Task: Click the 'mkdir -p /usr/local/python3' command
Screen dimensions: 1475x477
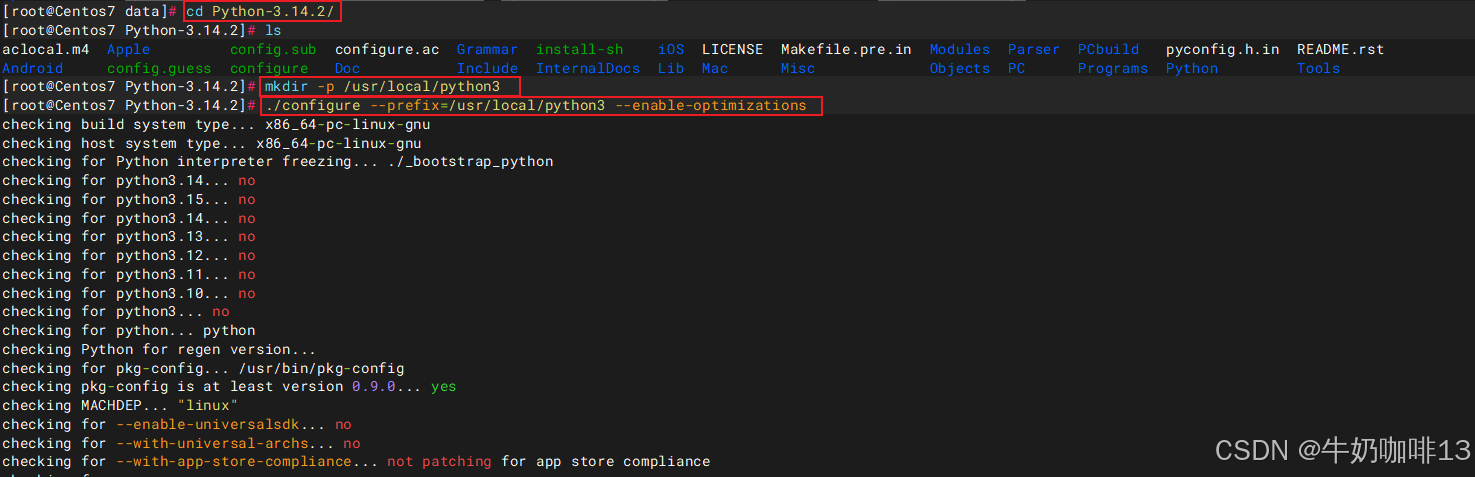Action: click(382, 87)
